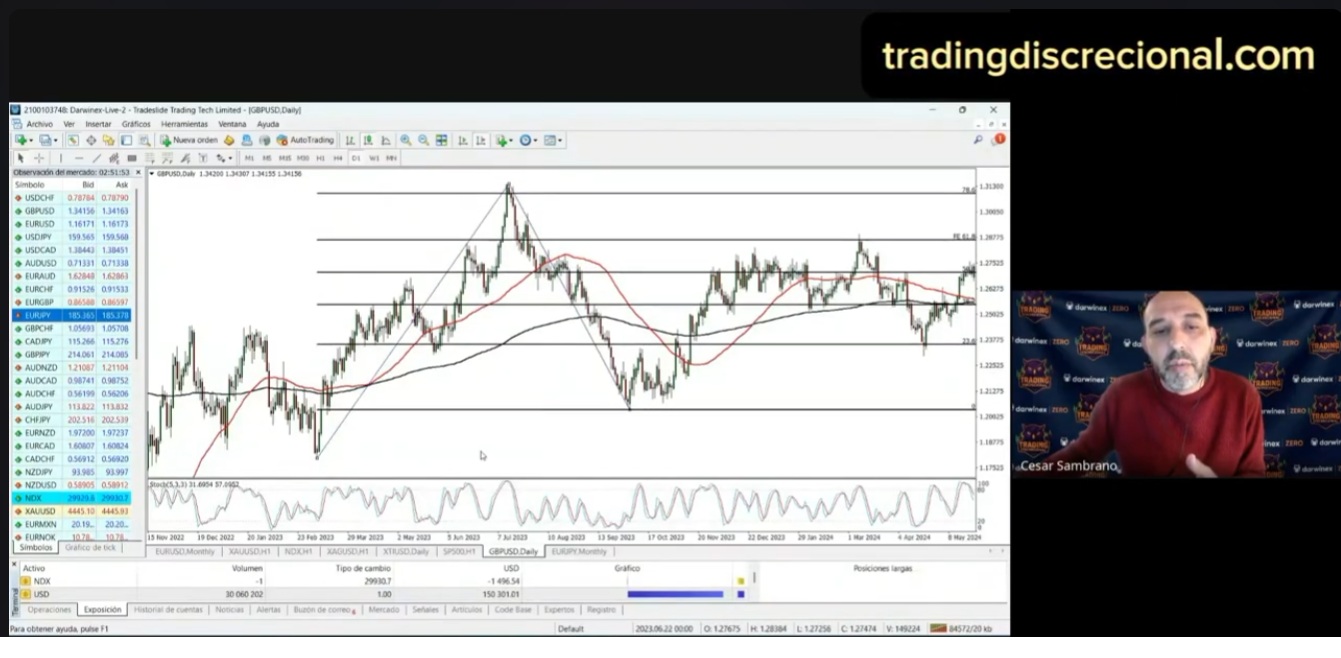Click the USD exposure blue bar
The height and width of the screenshot is (658, 1341).
coord(675,594)
